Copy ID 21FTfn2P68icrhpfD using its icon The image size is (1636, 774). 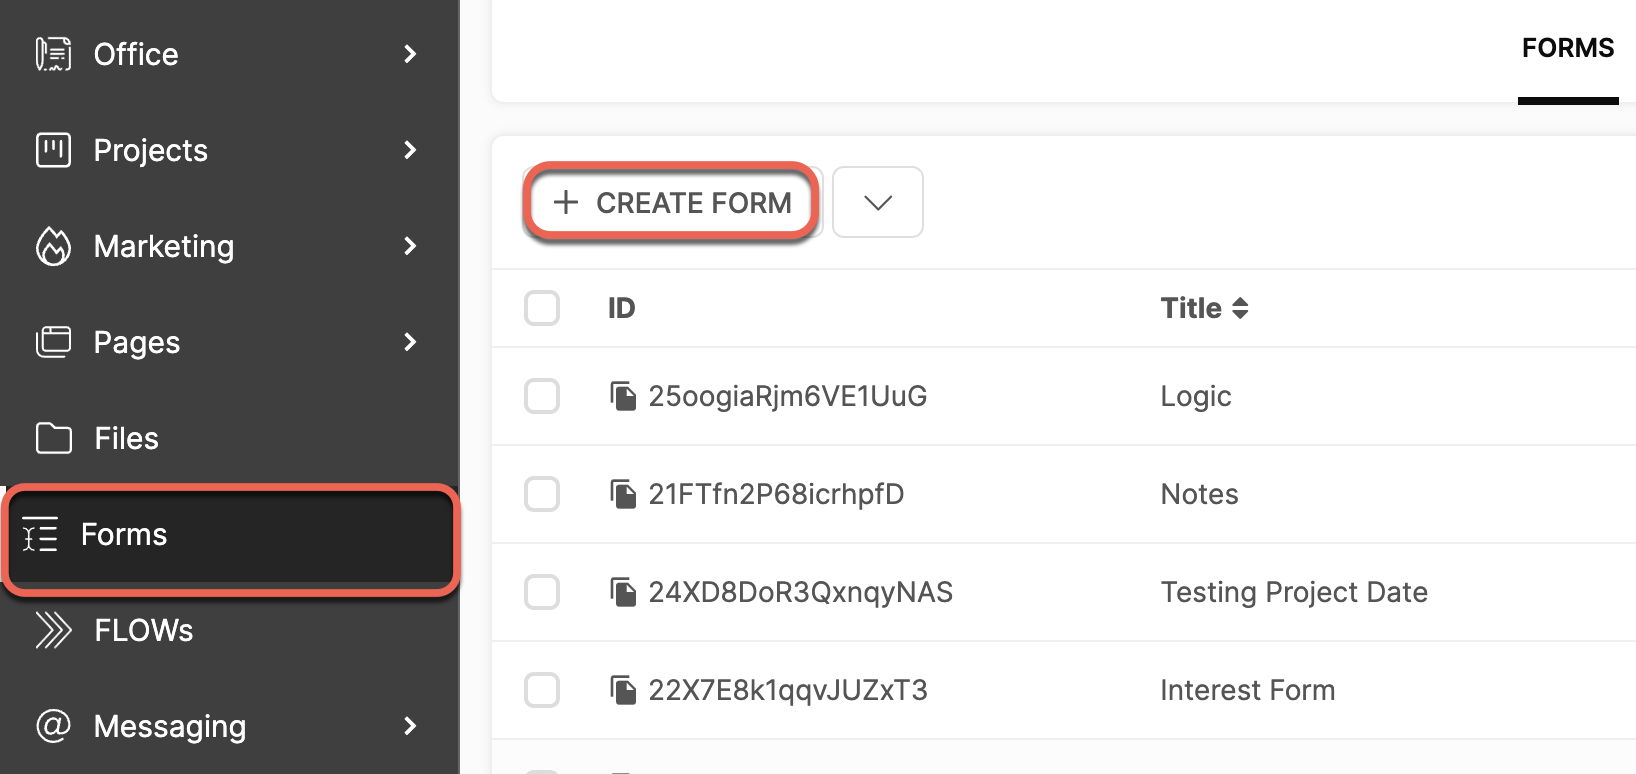click(623, 494)
